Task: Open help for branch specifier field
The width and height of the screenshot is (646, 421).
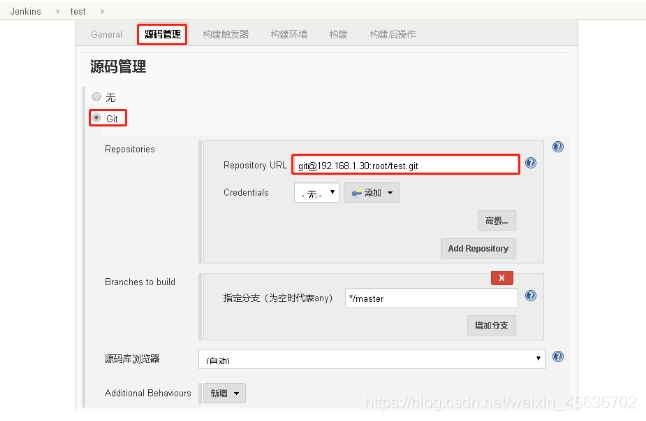Action: pyautogui.click(x=531, y=295)
